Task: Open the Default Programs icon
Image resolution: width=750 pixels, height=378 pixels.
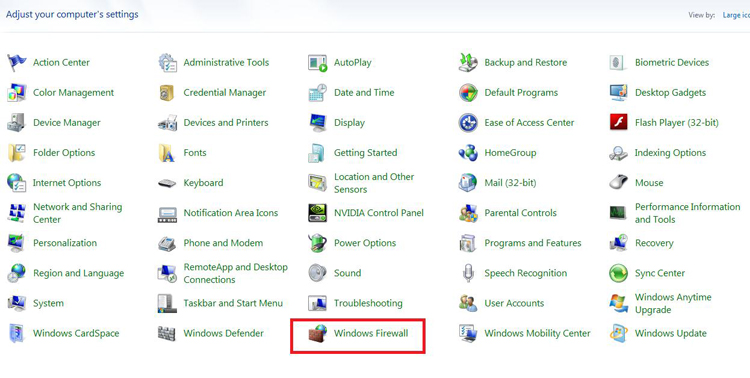Action: [x=468, y=93]
